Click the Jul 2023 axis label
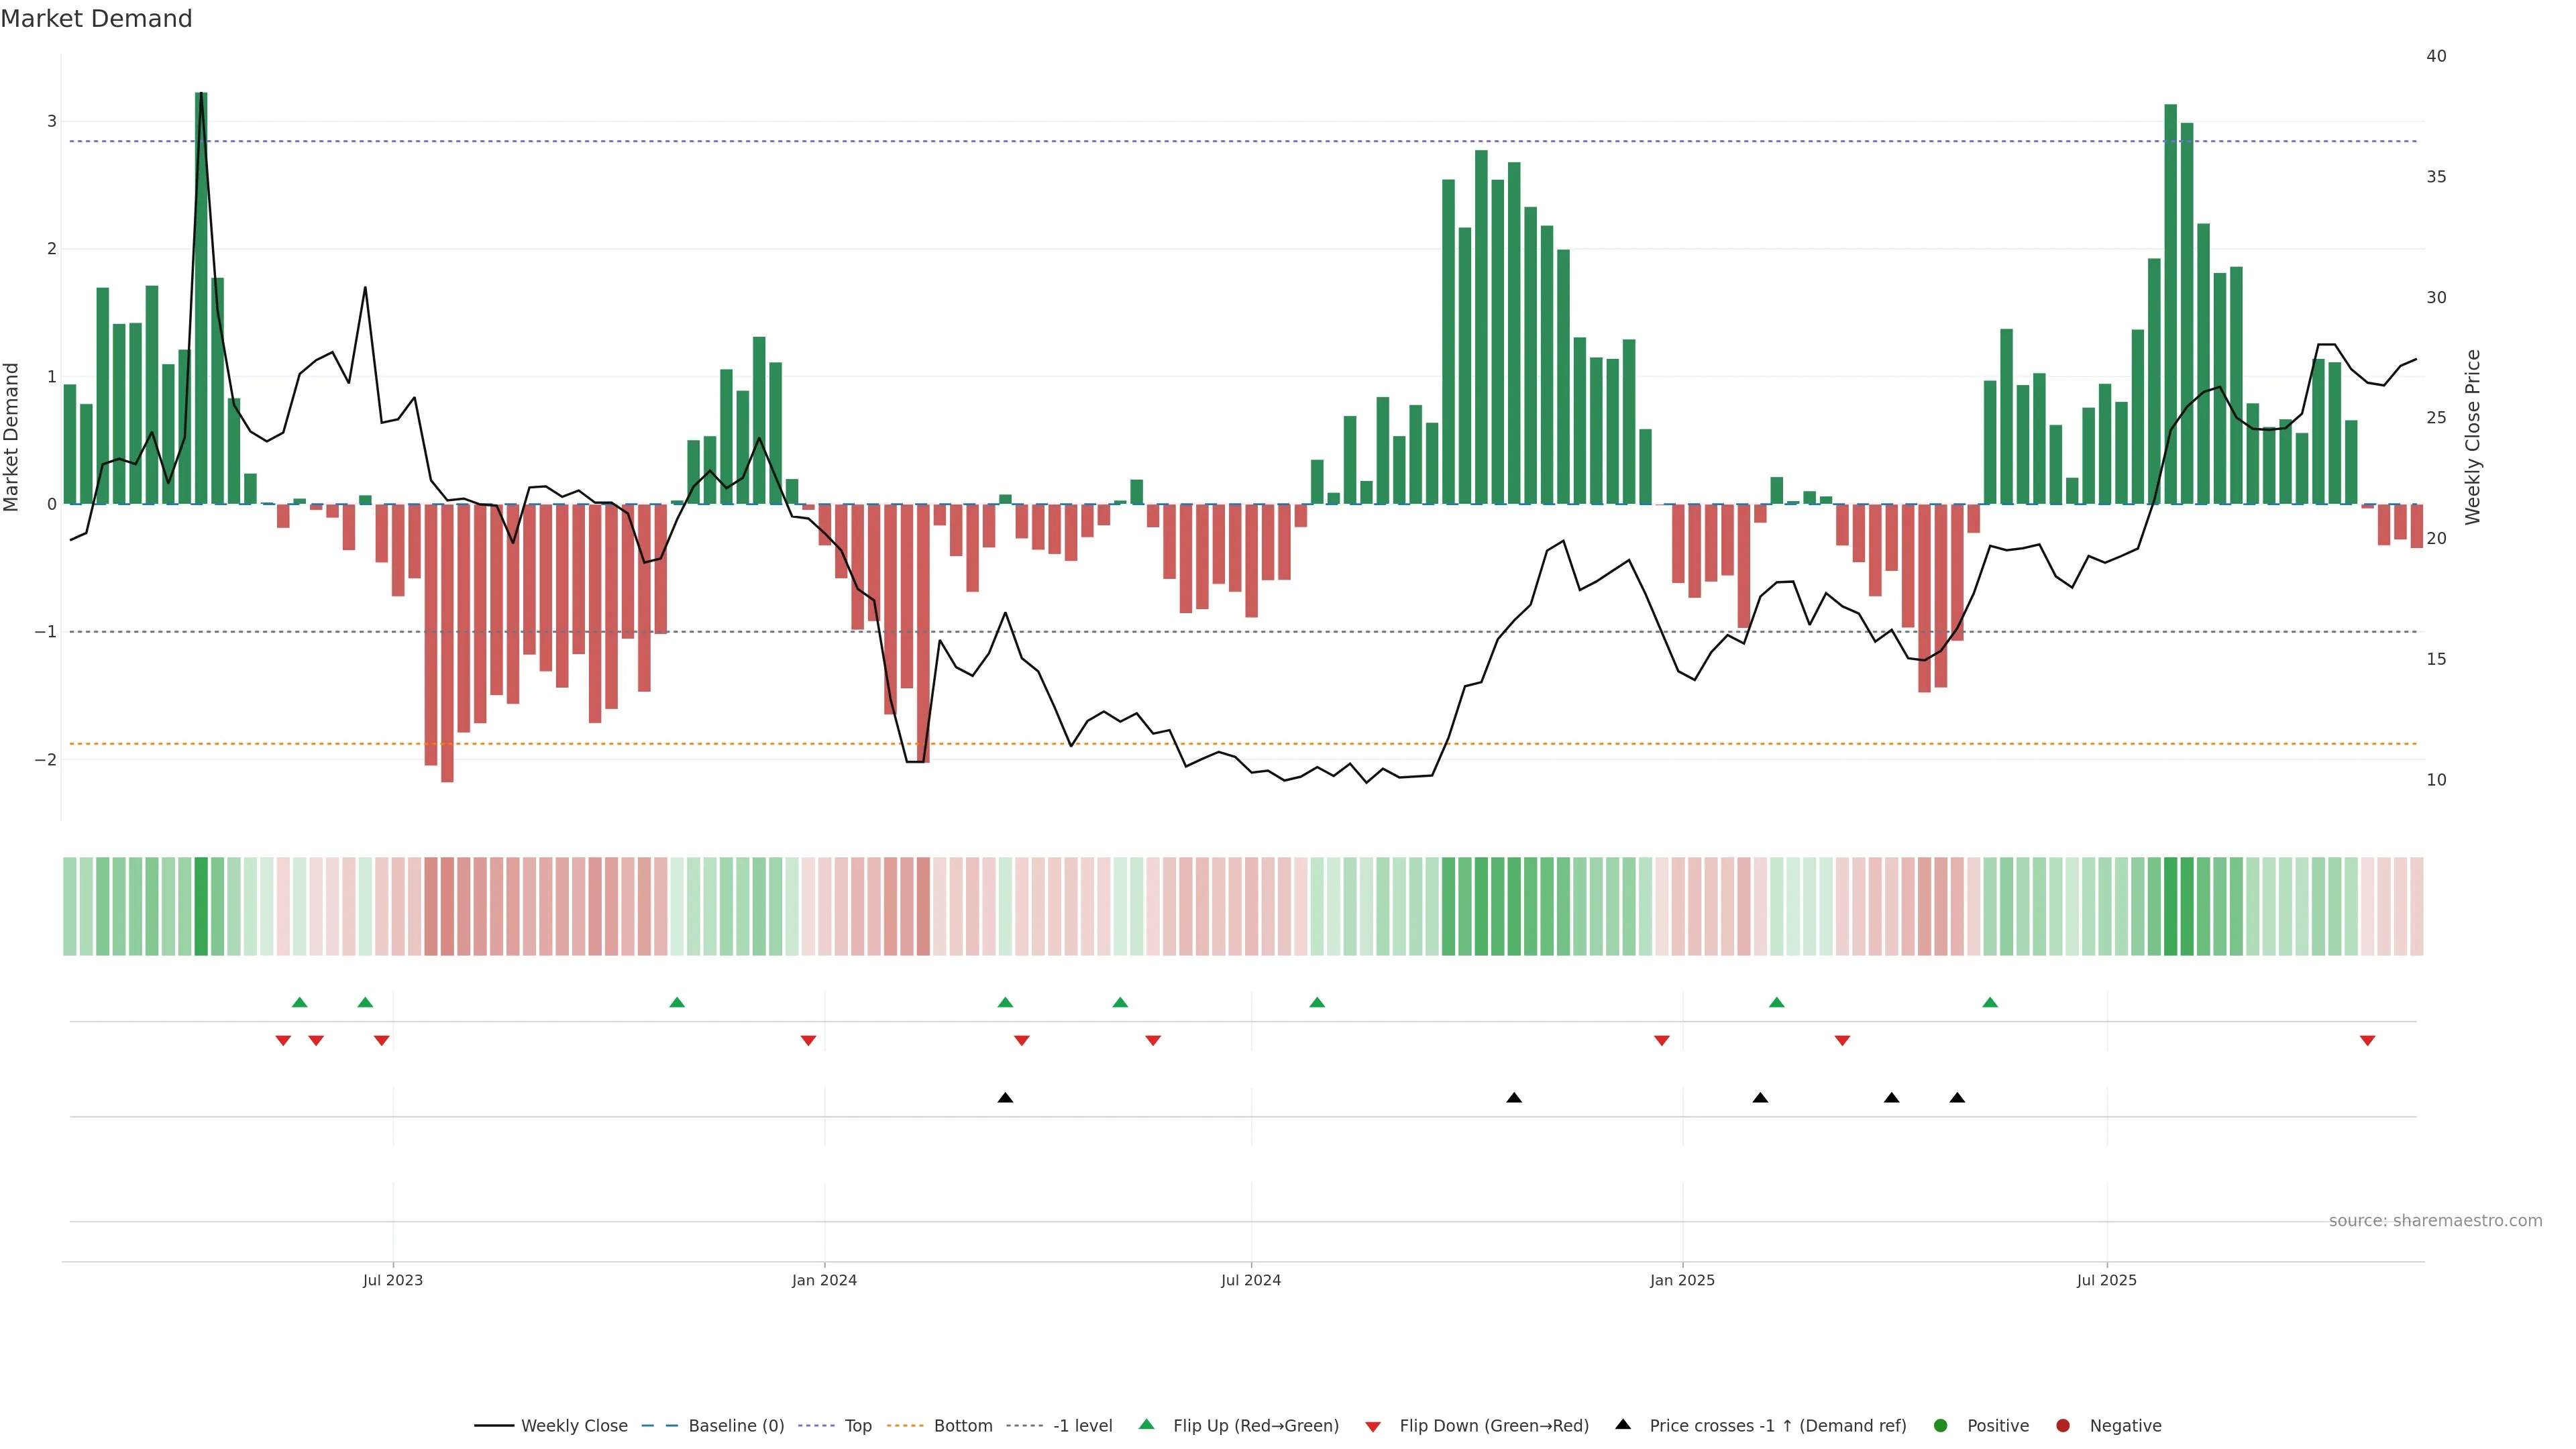The image size is (2576, 1449). (x=393, y=1280)
